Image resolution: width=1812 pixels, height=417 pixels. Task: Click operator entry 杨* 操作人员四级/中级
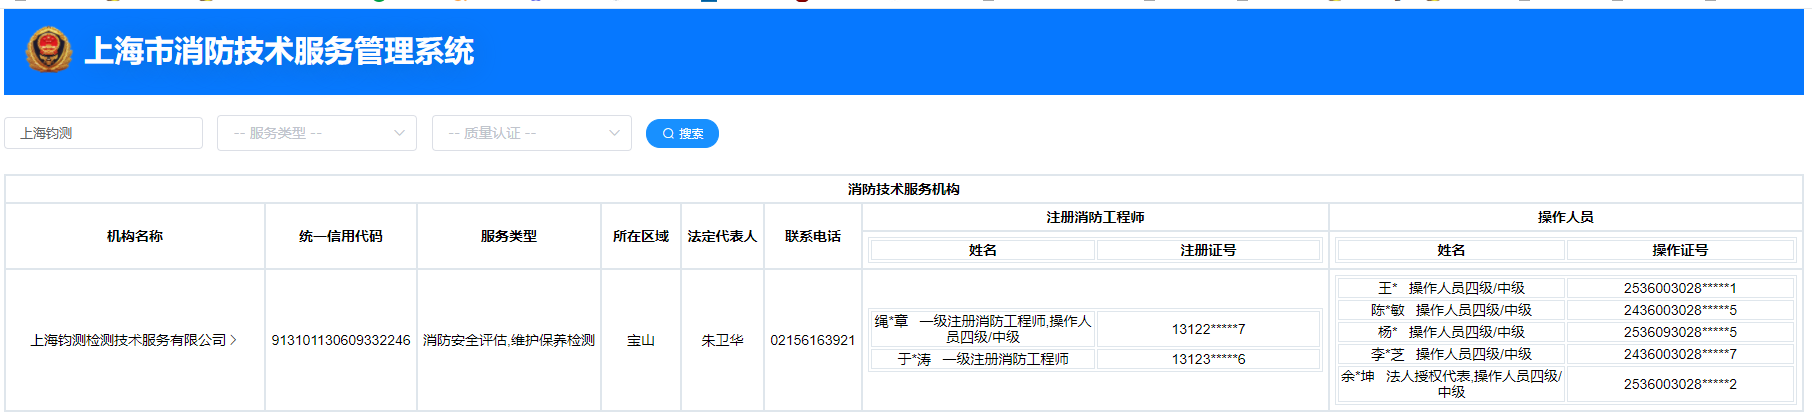point(1451,332)
